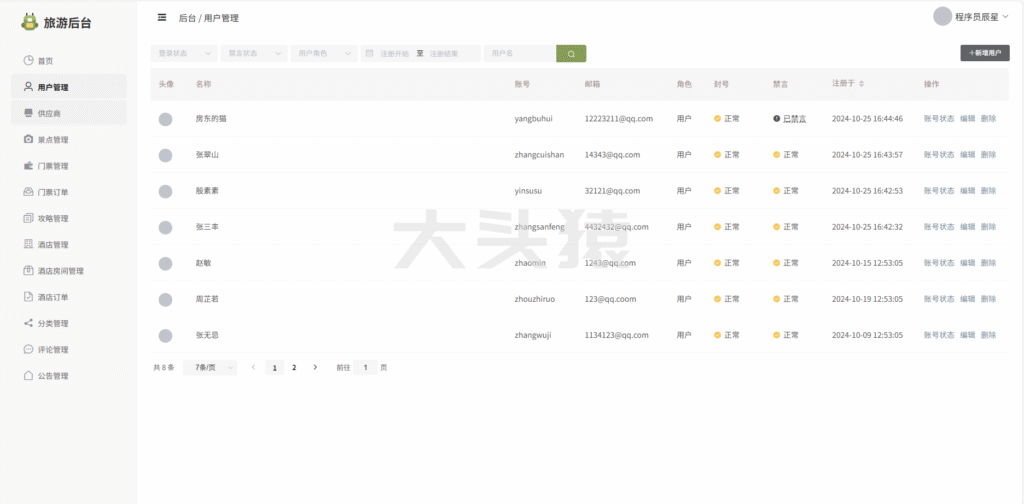Open the 禁言状态 dropdown filter
1024x504 pixels.
click(x=254, y=54)
